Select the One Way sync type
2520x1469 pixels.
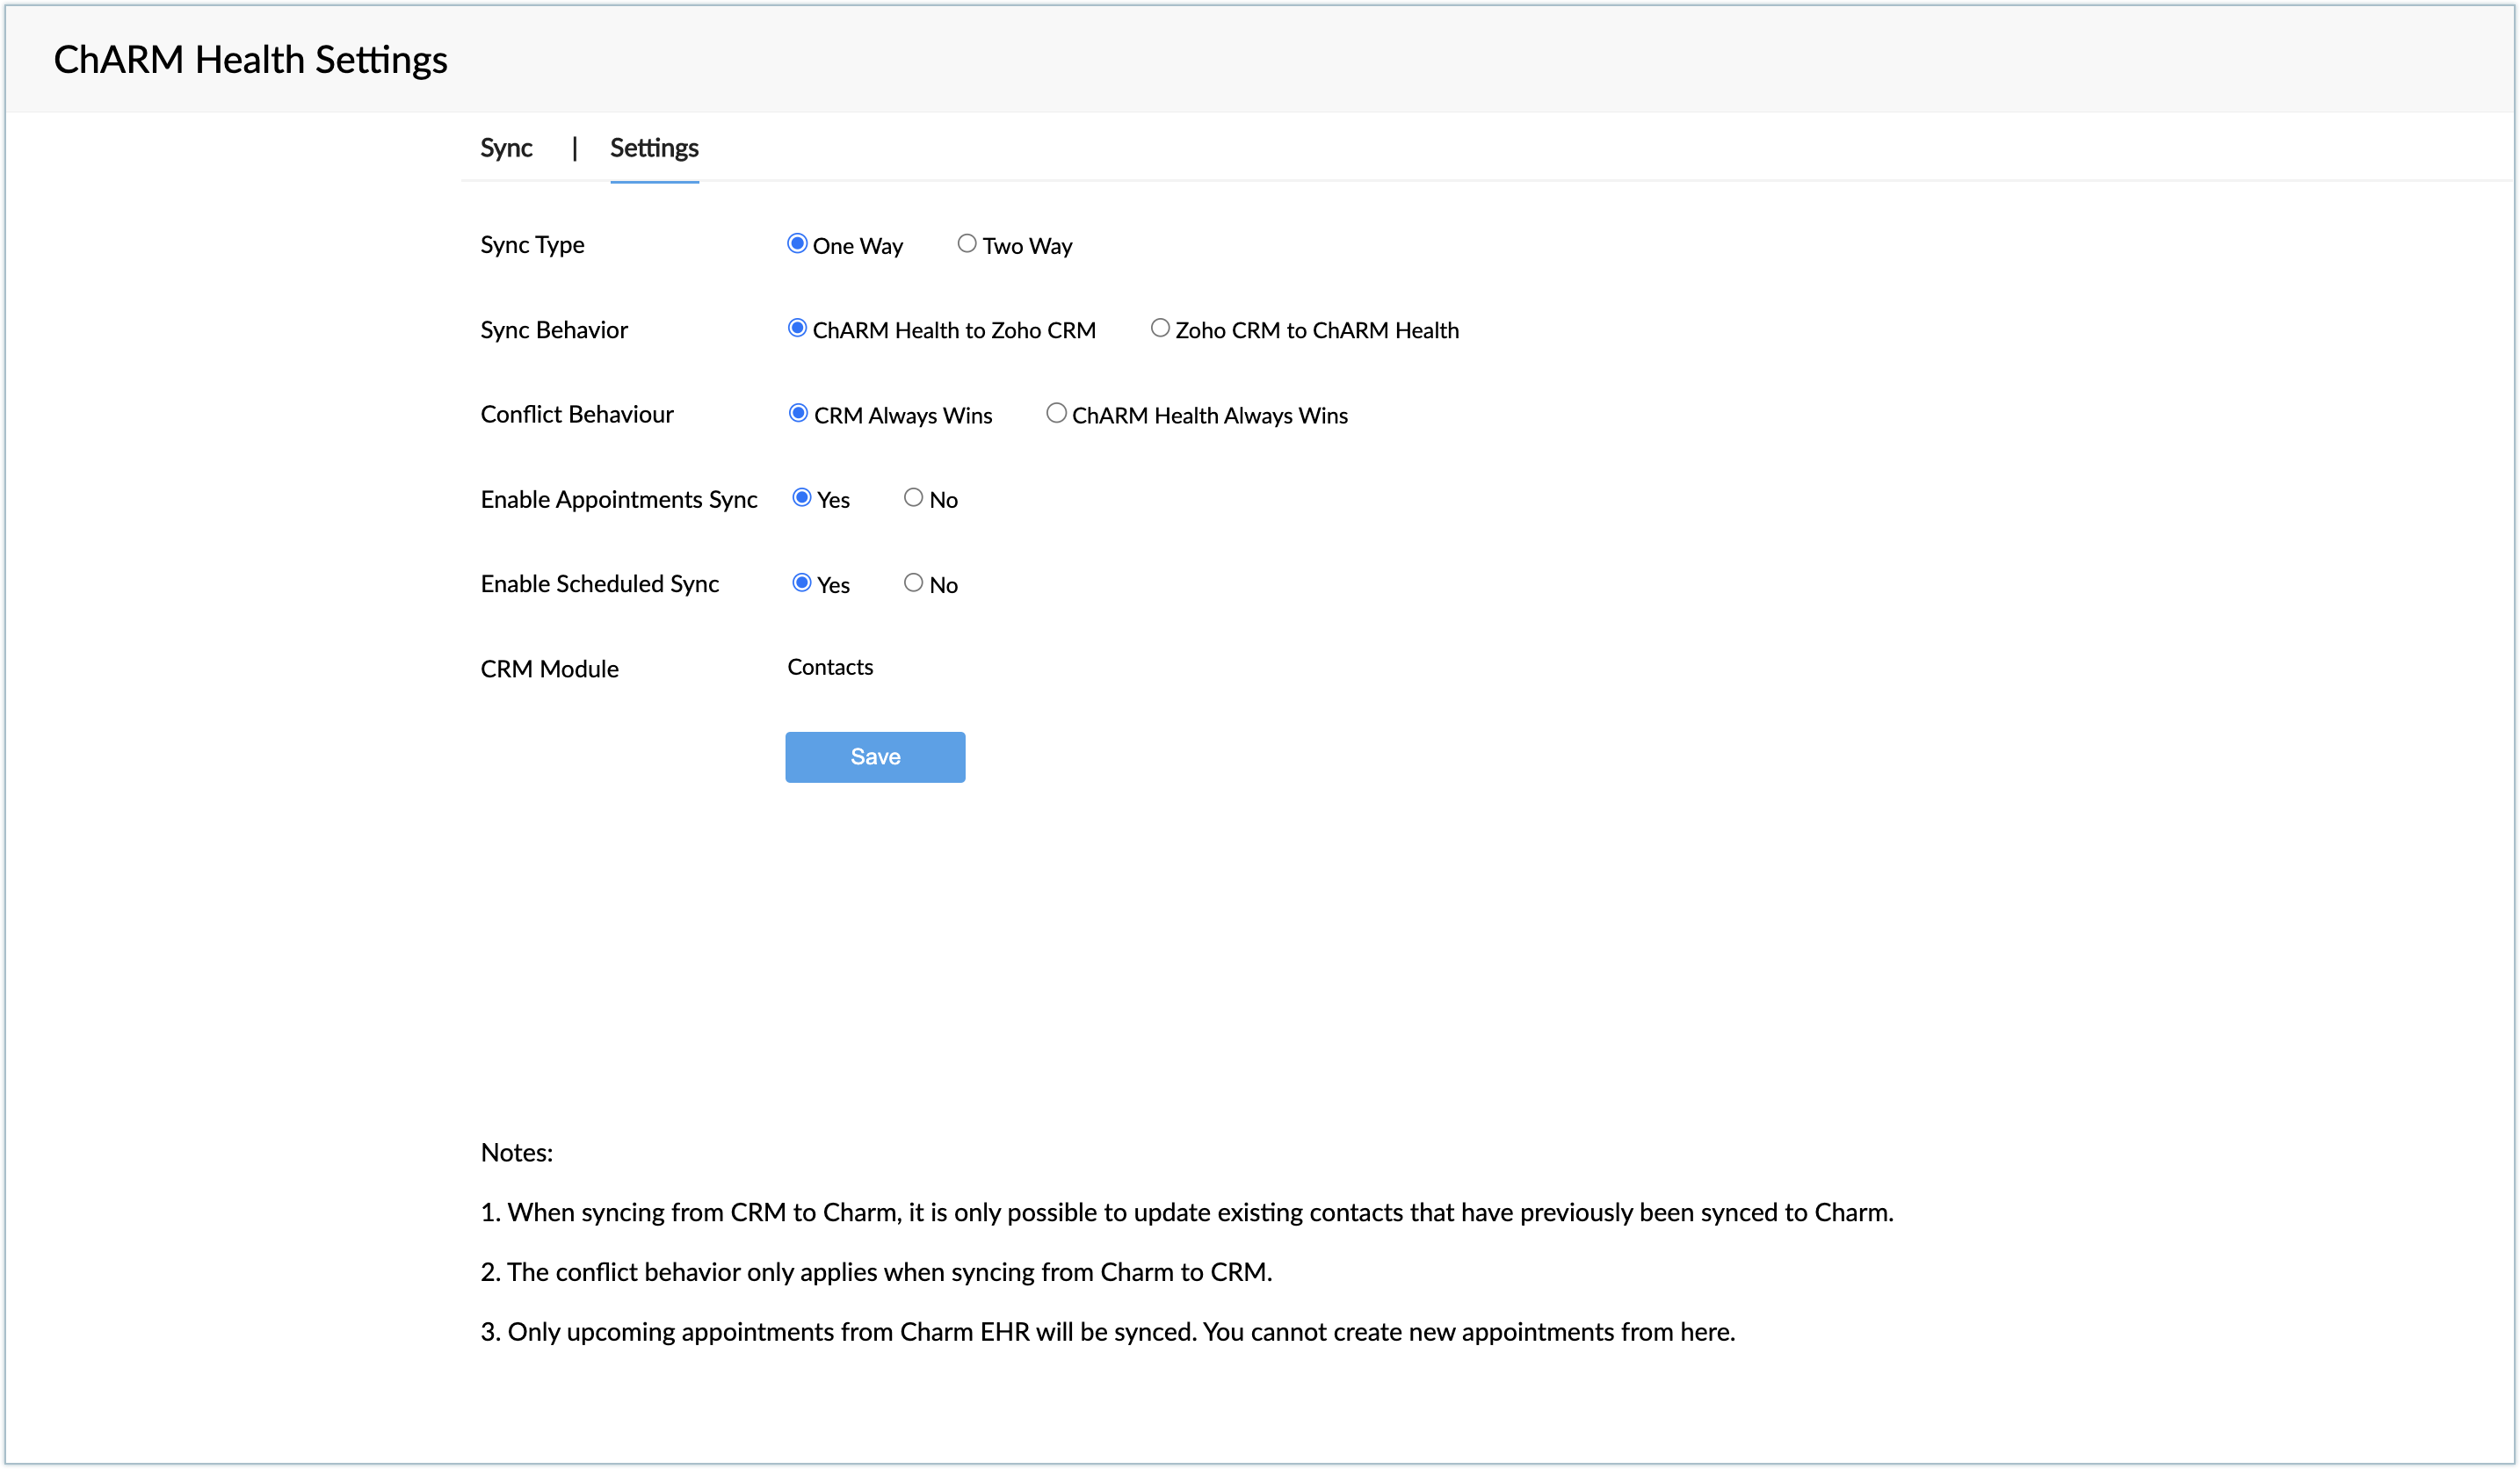(x=797, y=244)
